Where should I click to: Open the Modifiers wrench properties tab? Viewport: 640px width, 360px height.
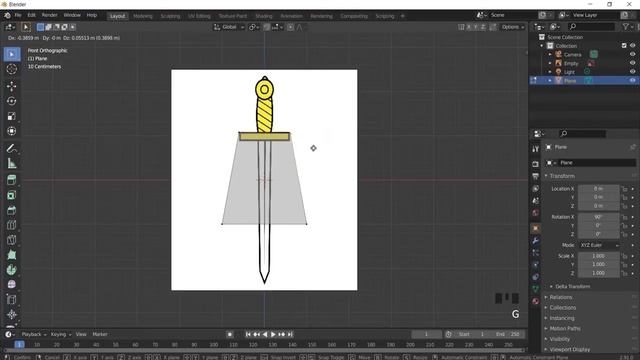536,241
